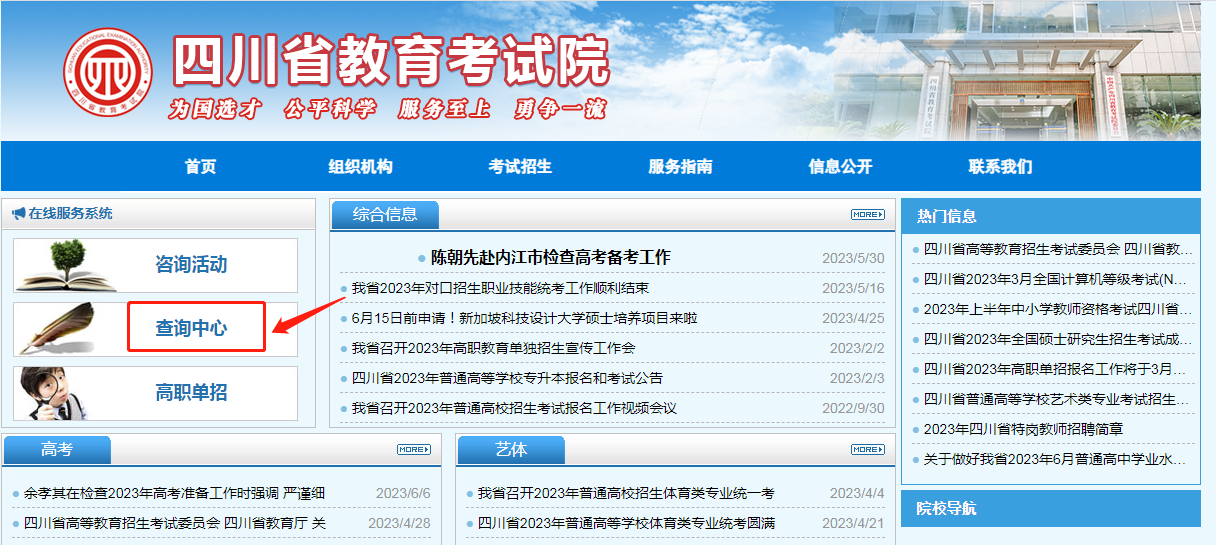1216x545 pixels.
Task: Open MORE button in 综合信息 section
Action: pyautogui.click(x=868, y=214)
